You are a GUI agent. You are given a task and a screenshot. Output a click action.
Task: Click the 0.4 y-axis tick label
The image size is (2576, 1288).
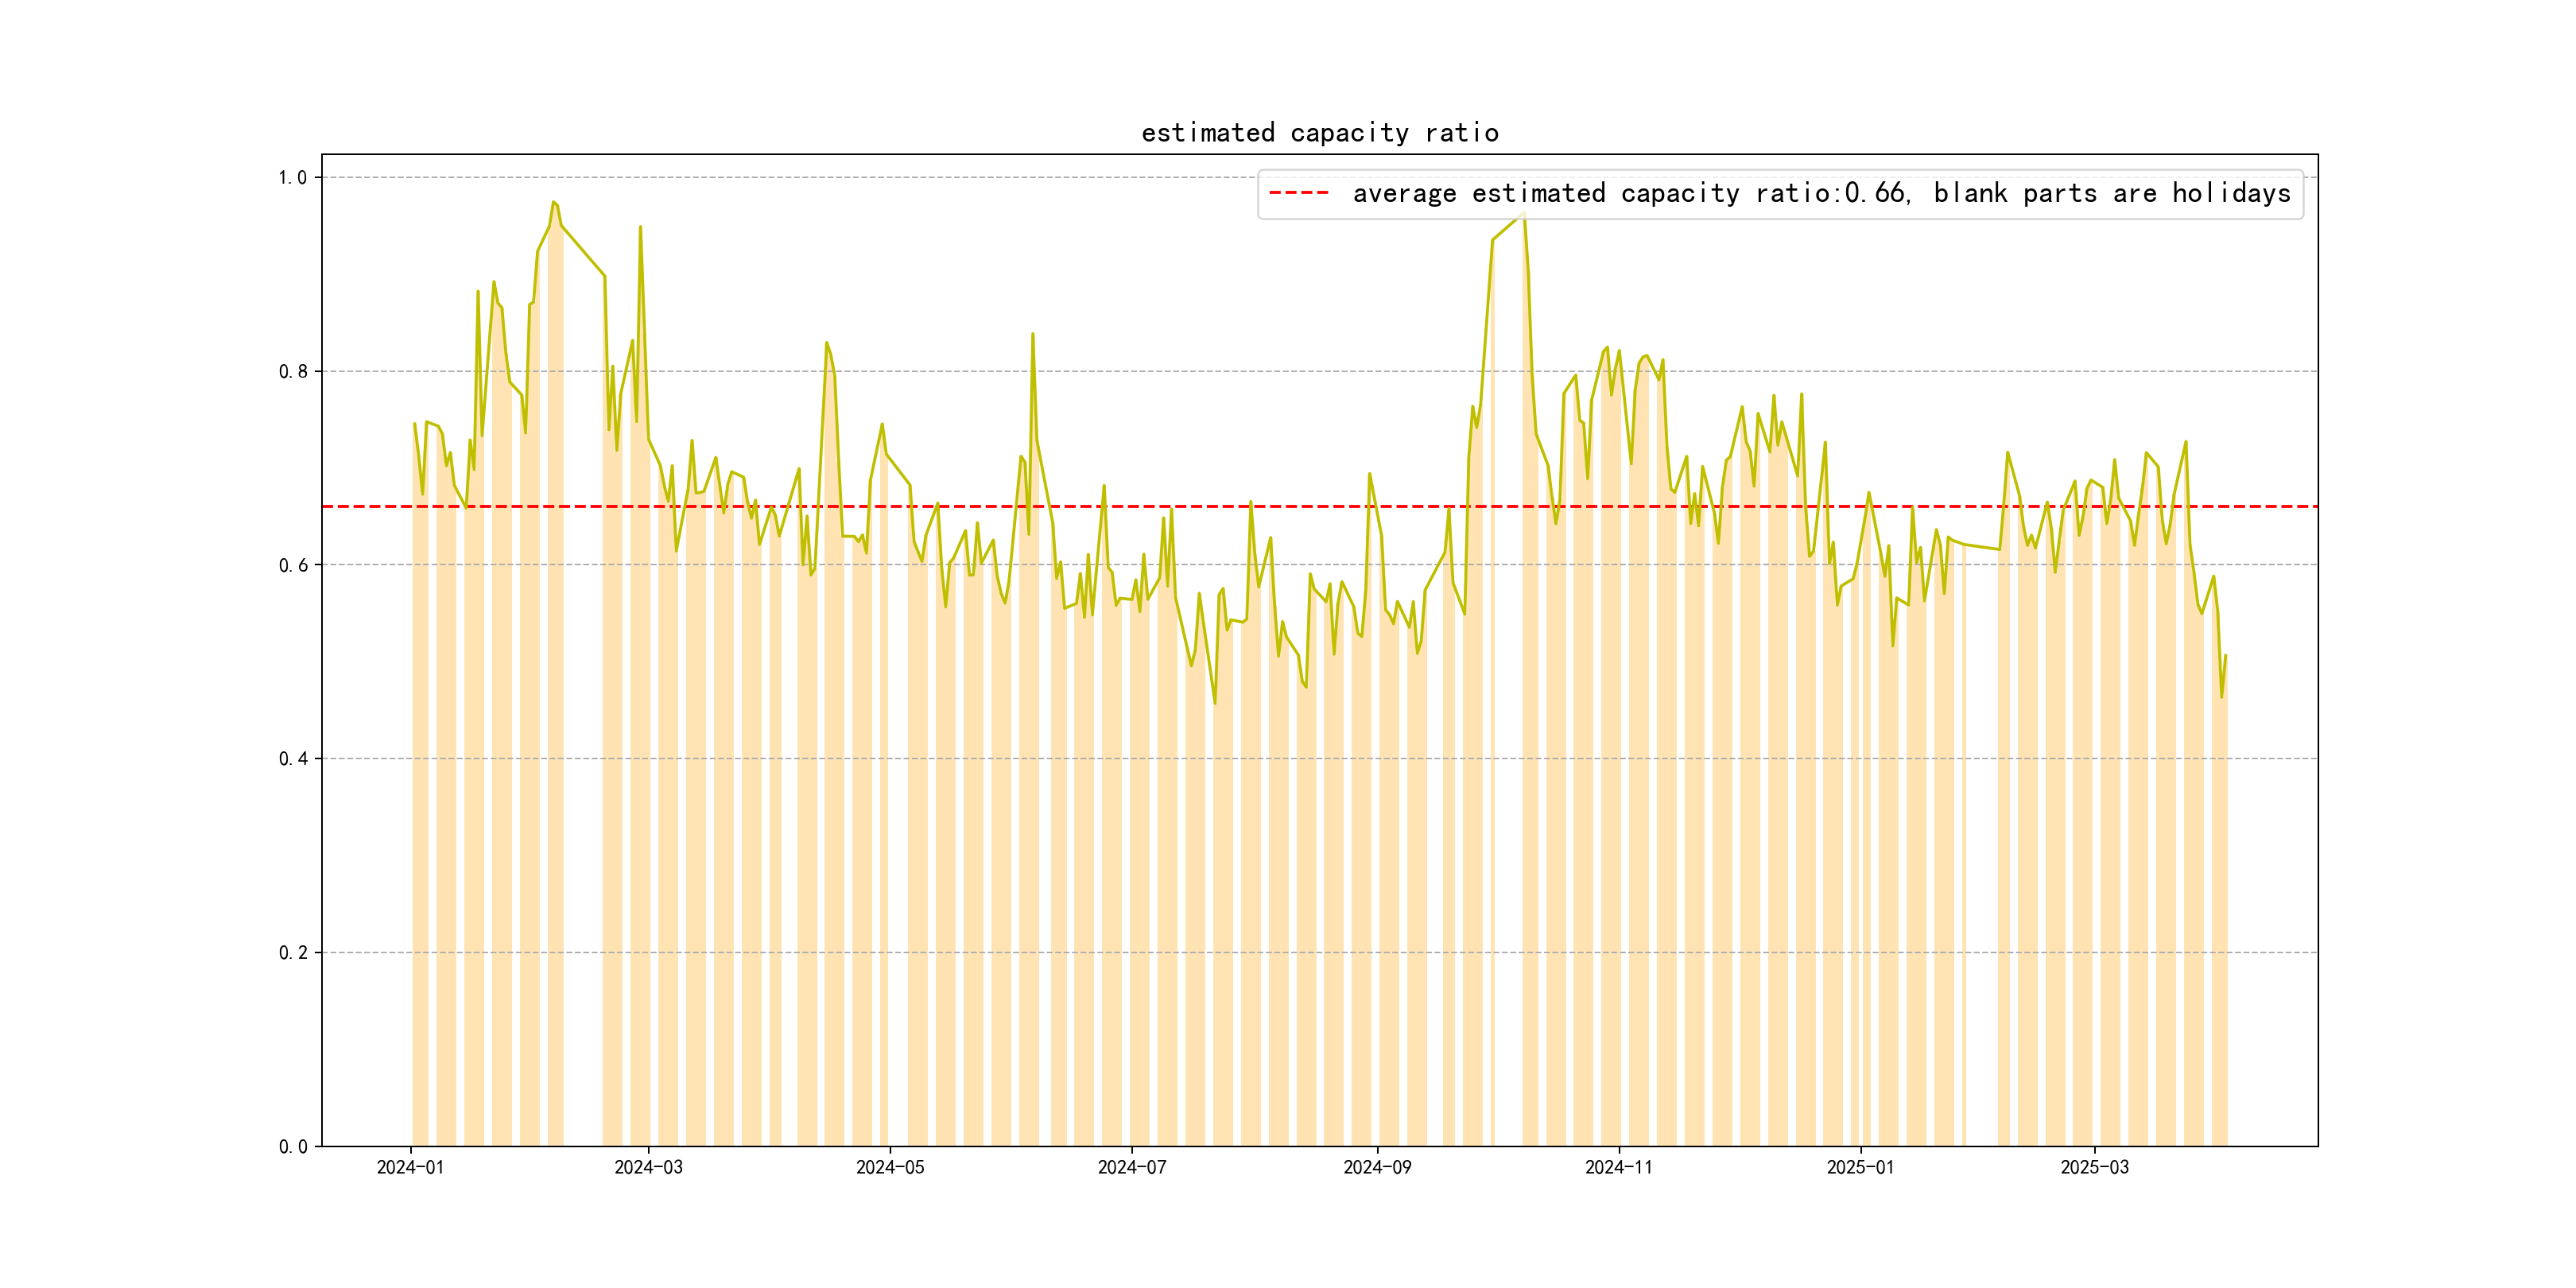(x=292, y=759)
